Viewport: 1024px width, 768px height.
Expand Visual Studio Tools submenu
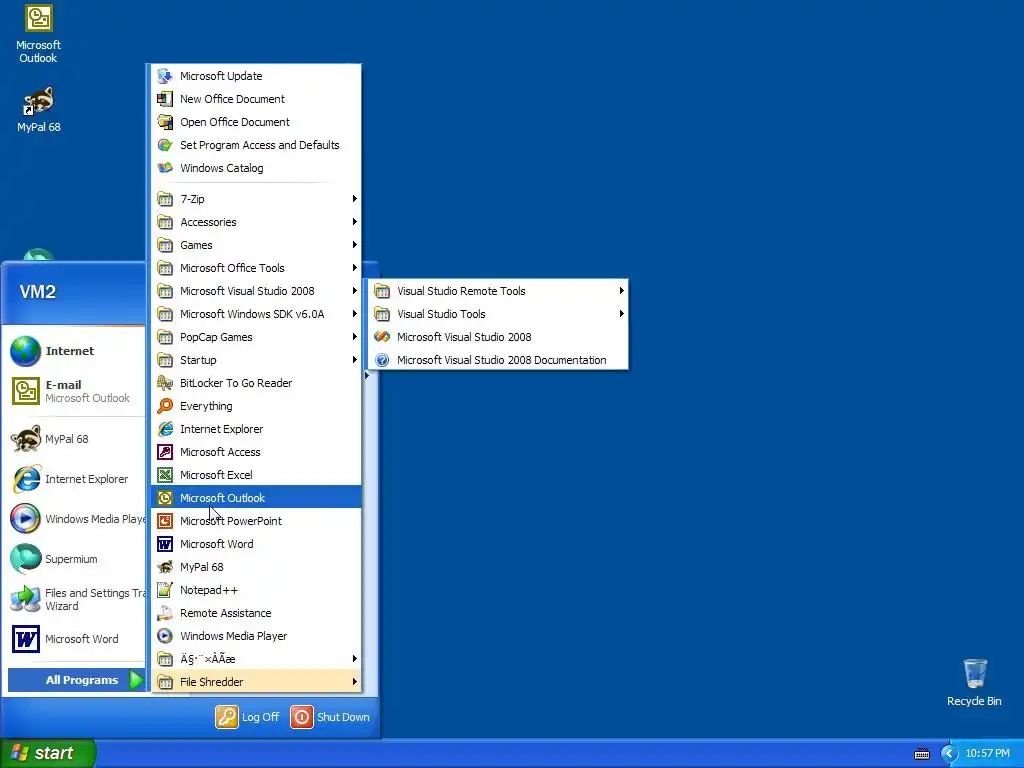(x=498, y=314)
